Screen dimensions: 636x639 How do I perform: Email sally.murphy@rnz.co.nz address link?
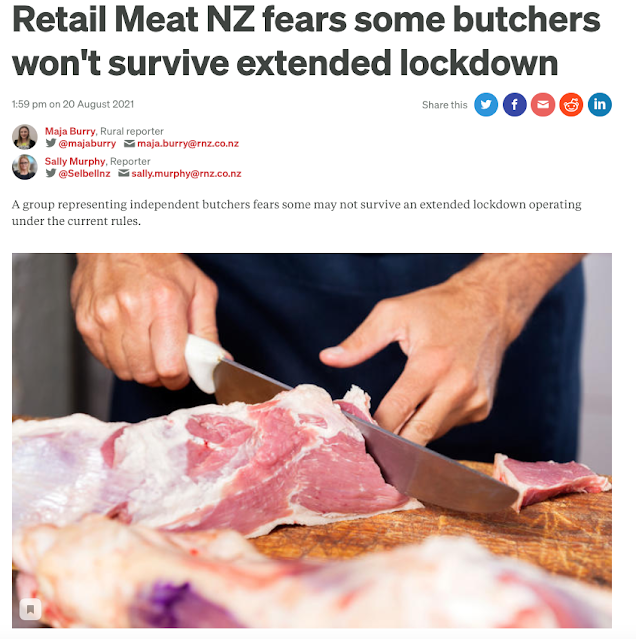coord(186,174)
